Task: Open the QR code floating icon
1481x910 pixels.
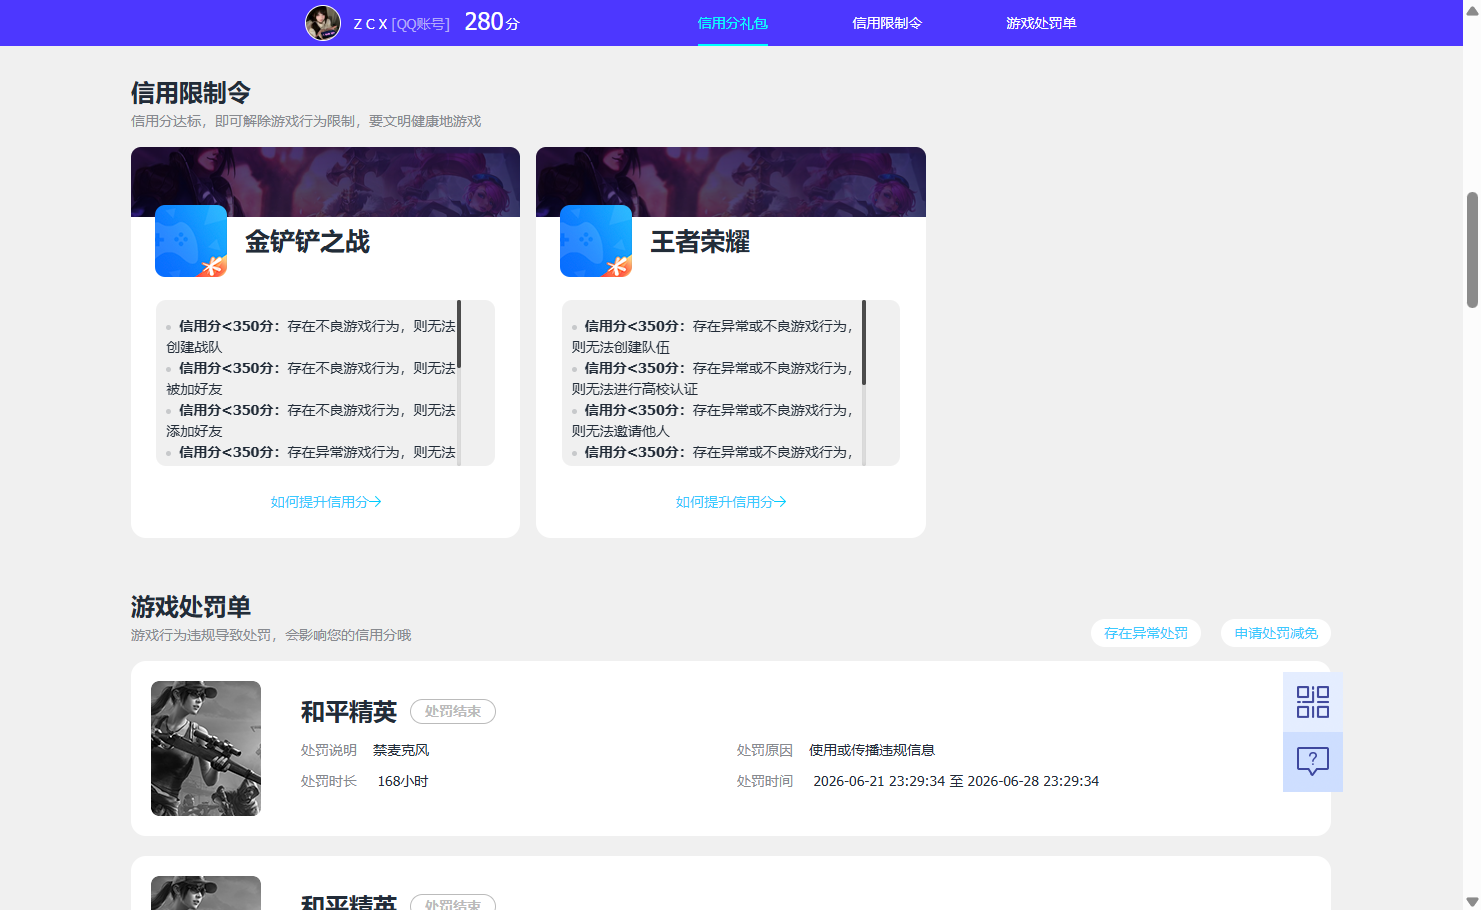Action: point(1313,702)
